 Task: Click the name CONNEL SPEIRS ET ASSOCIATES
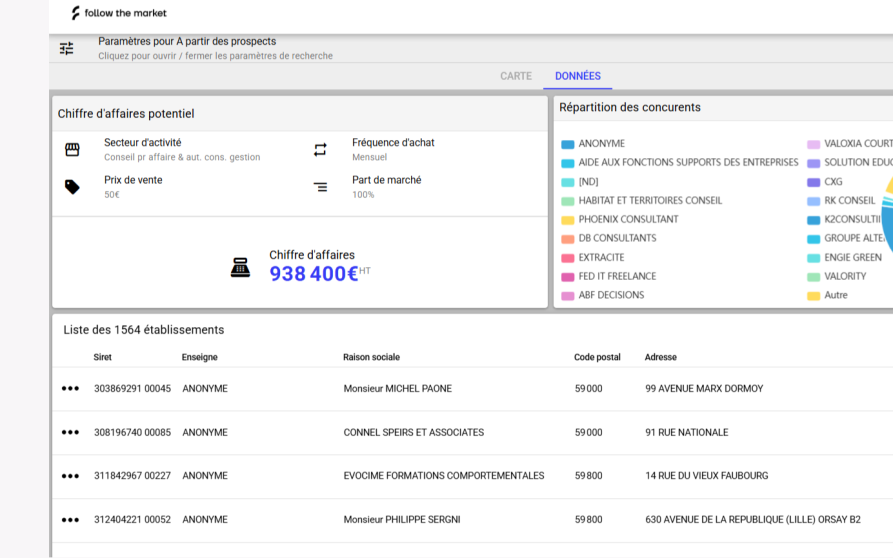coord(413,432)
